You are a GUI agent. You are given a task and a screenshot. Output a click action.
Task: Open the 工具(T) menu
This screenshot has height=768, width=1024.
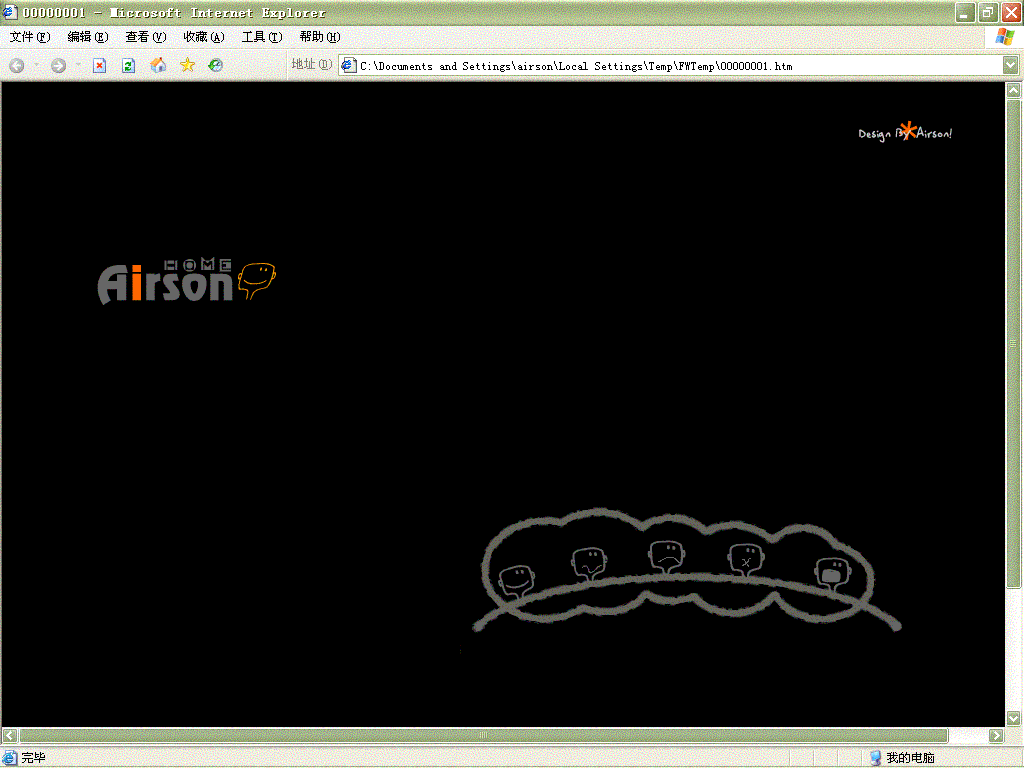tap(261, 37)
